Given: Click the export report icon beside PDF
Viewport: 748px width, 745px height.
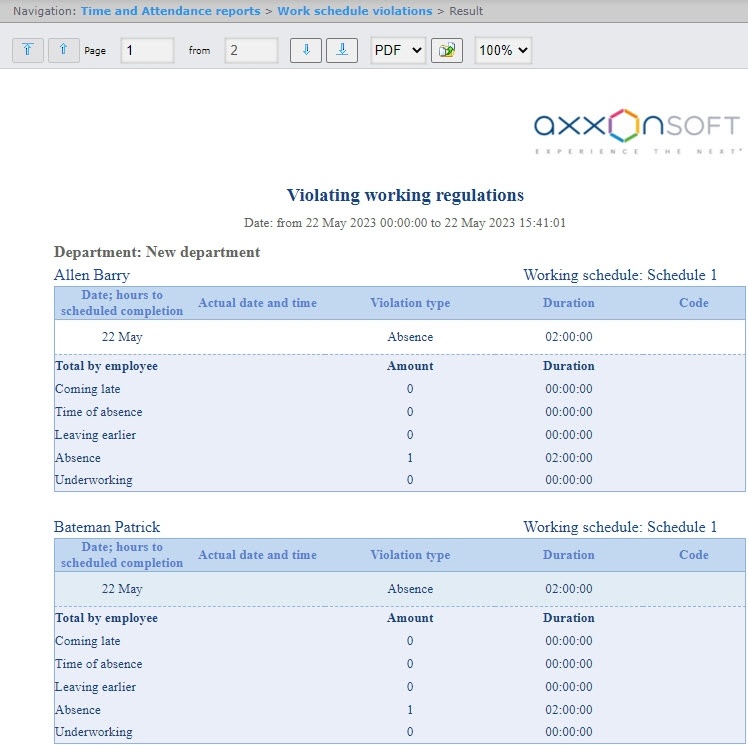Looking at the screenshot, I should tap(446, 51).
